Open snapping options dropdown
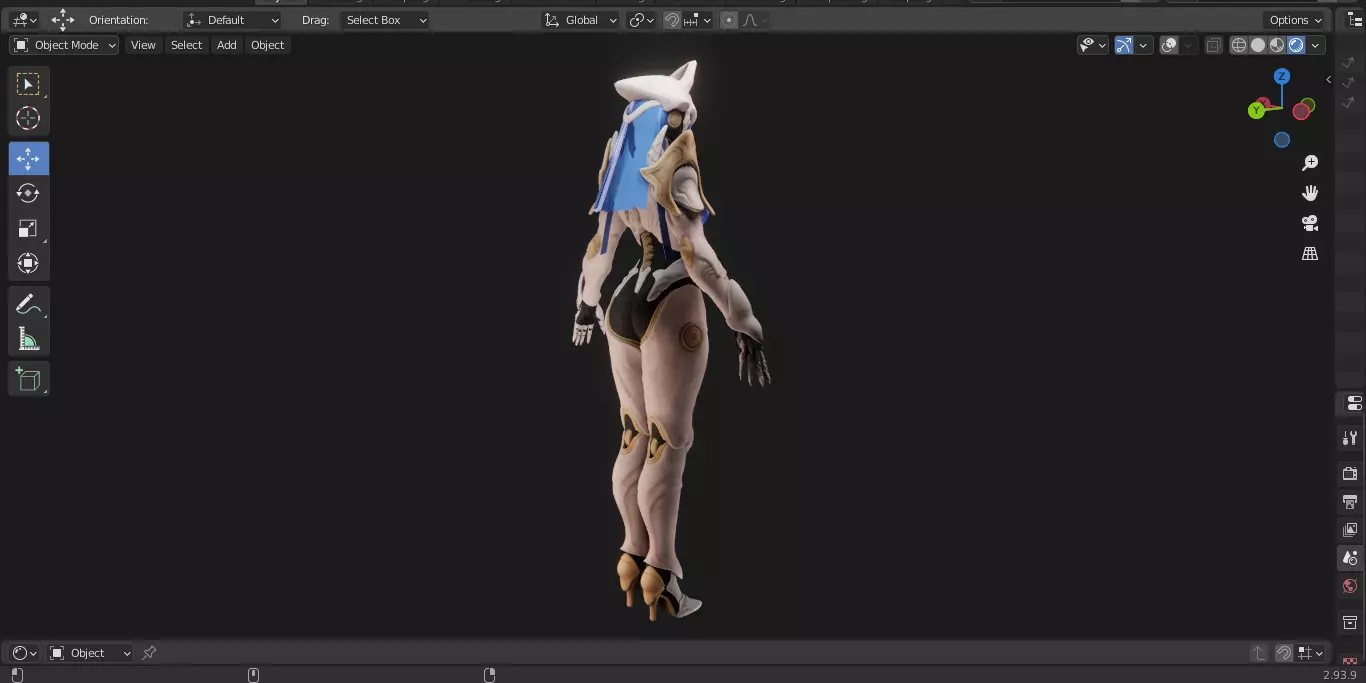Image resolution: width=1366 pixels, height=683 pixels. pyautogui.click(x=697, y=20)
